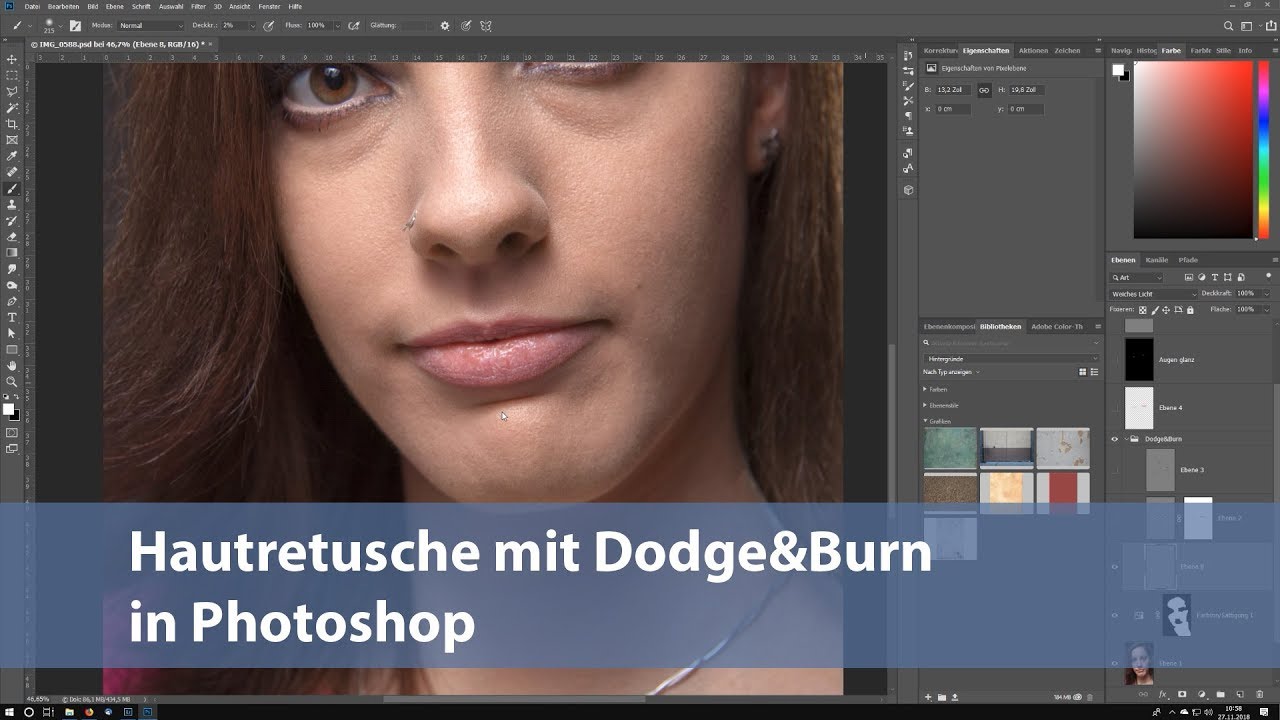Open the brush settings panel icon

point(75,25)
